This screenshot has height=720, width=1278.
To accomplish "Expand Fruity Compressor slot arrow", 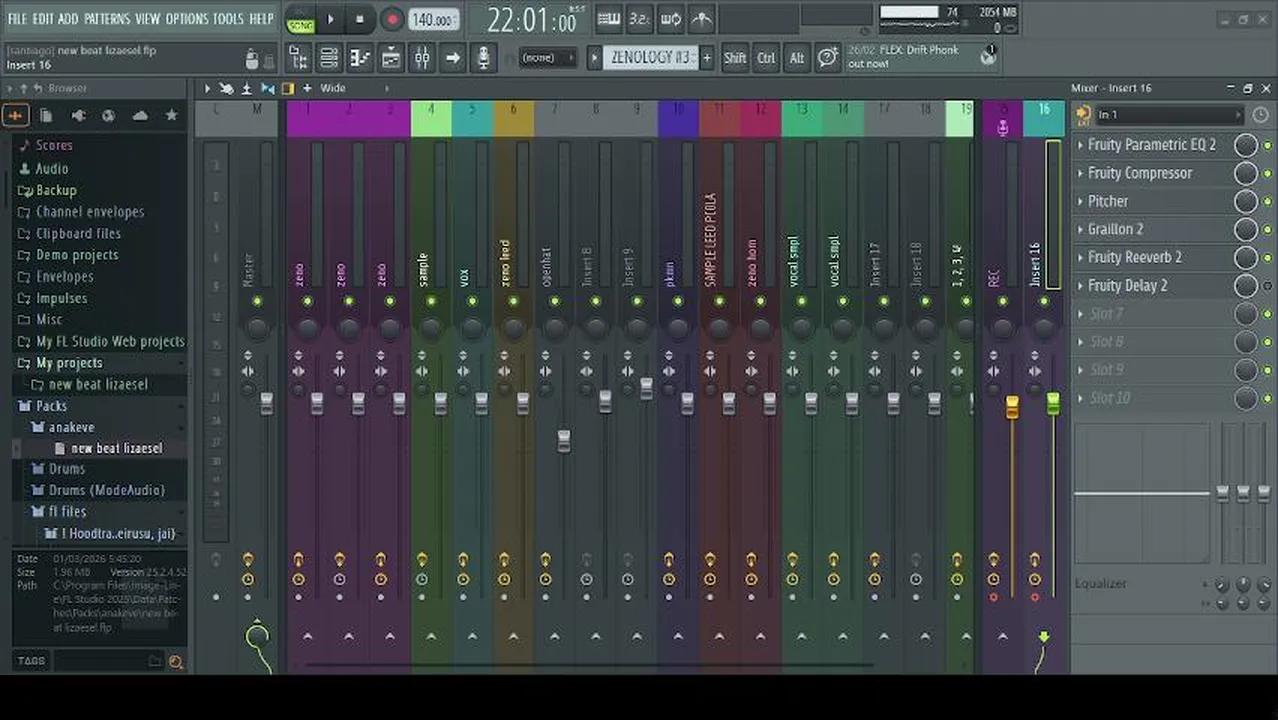I will coord(1080,173).
